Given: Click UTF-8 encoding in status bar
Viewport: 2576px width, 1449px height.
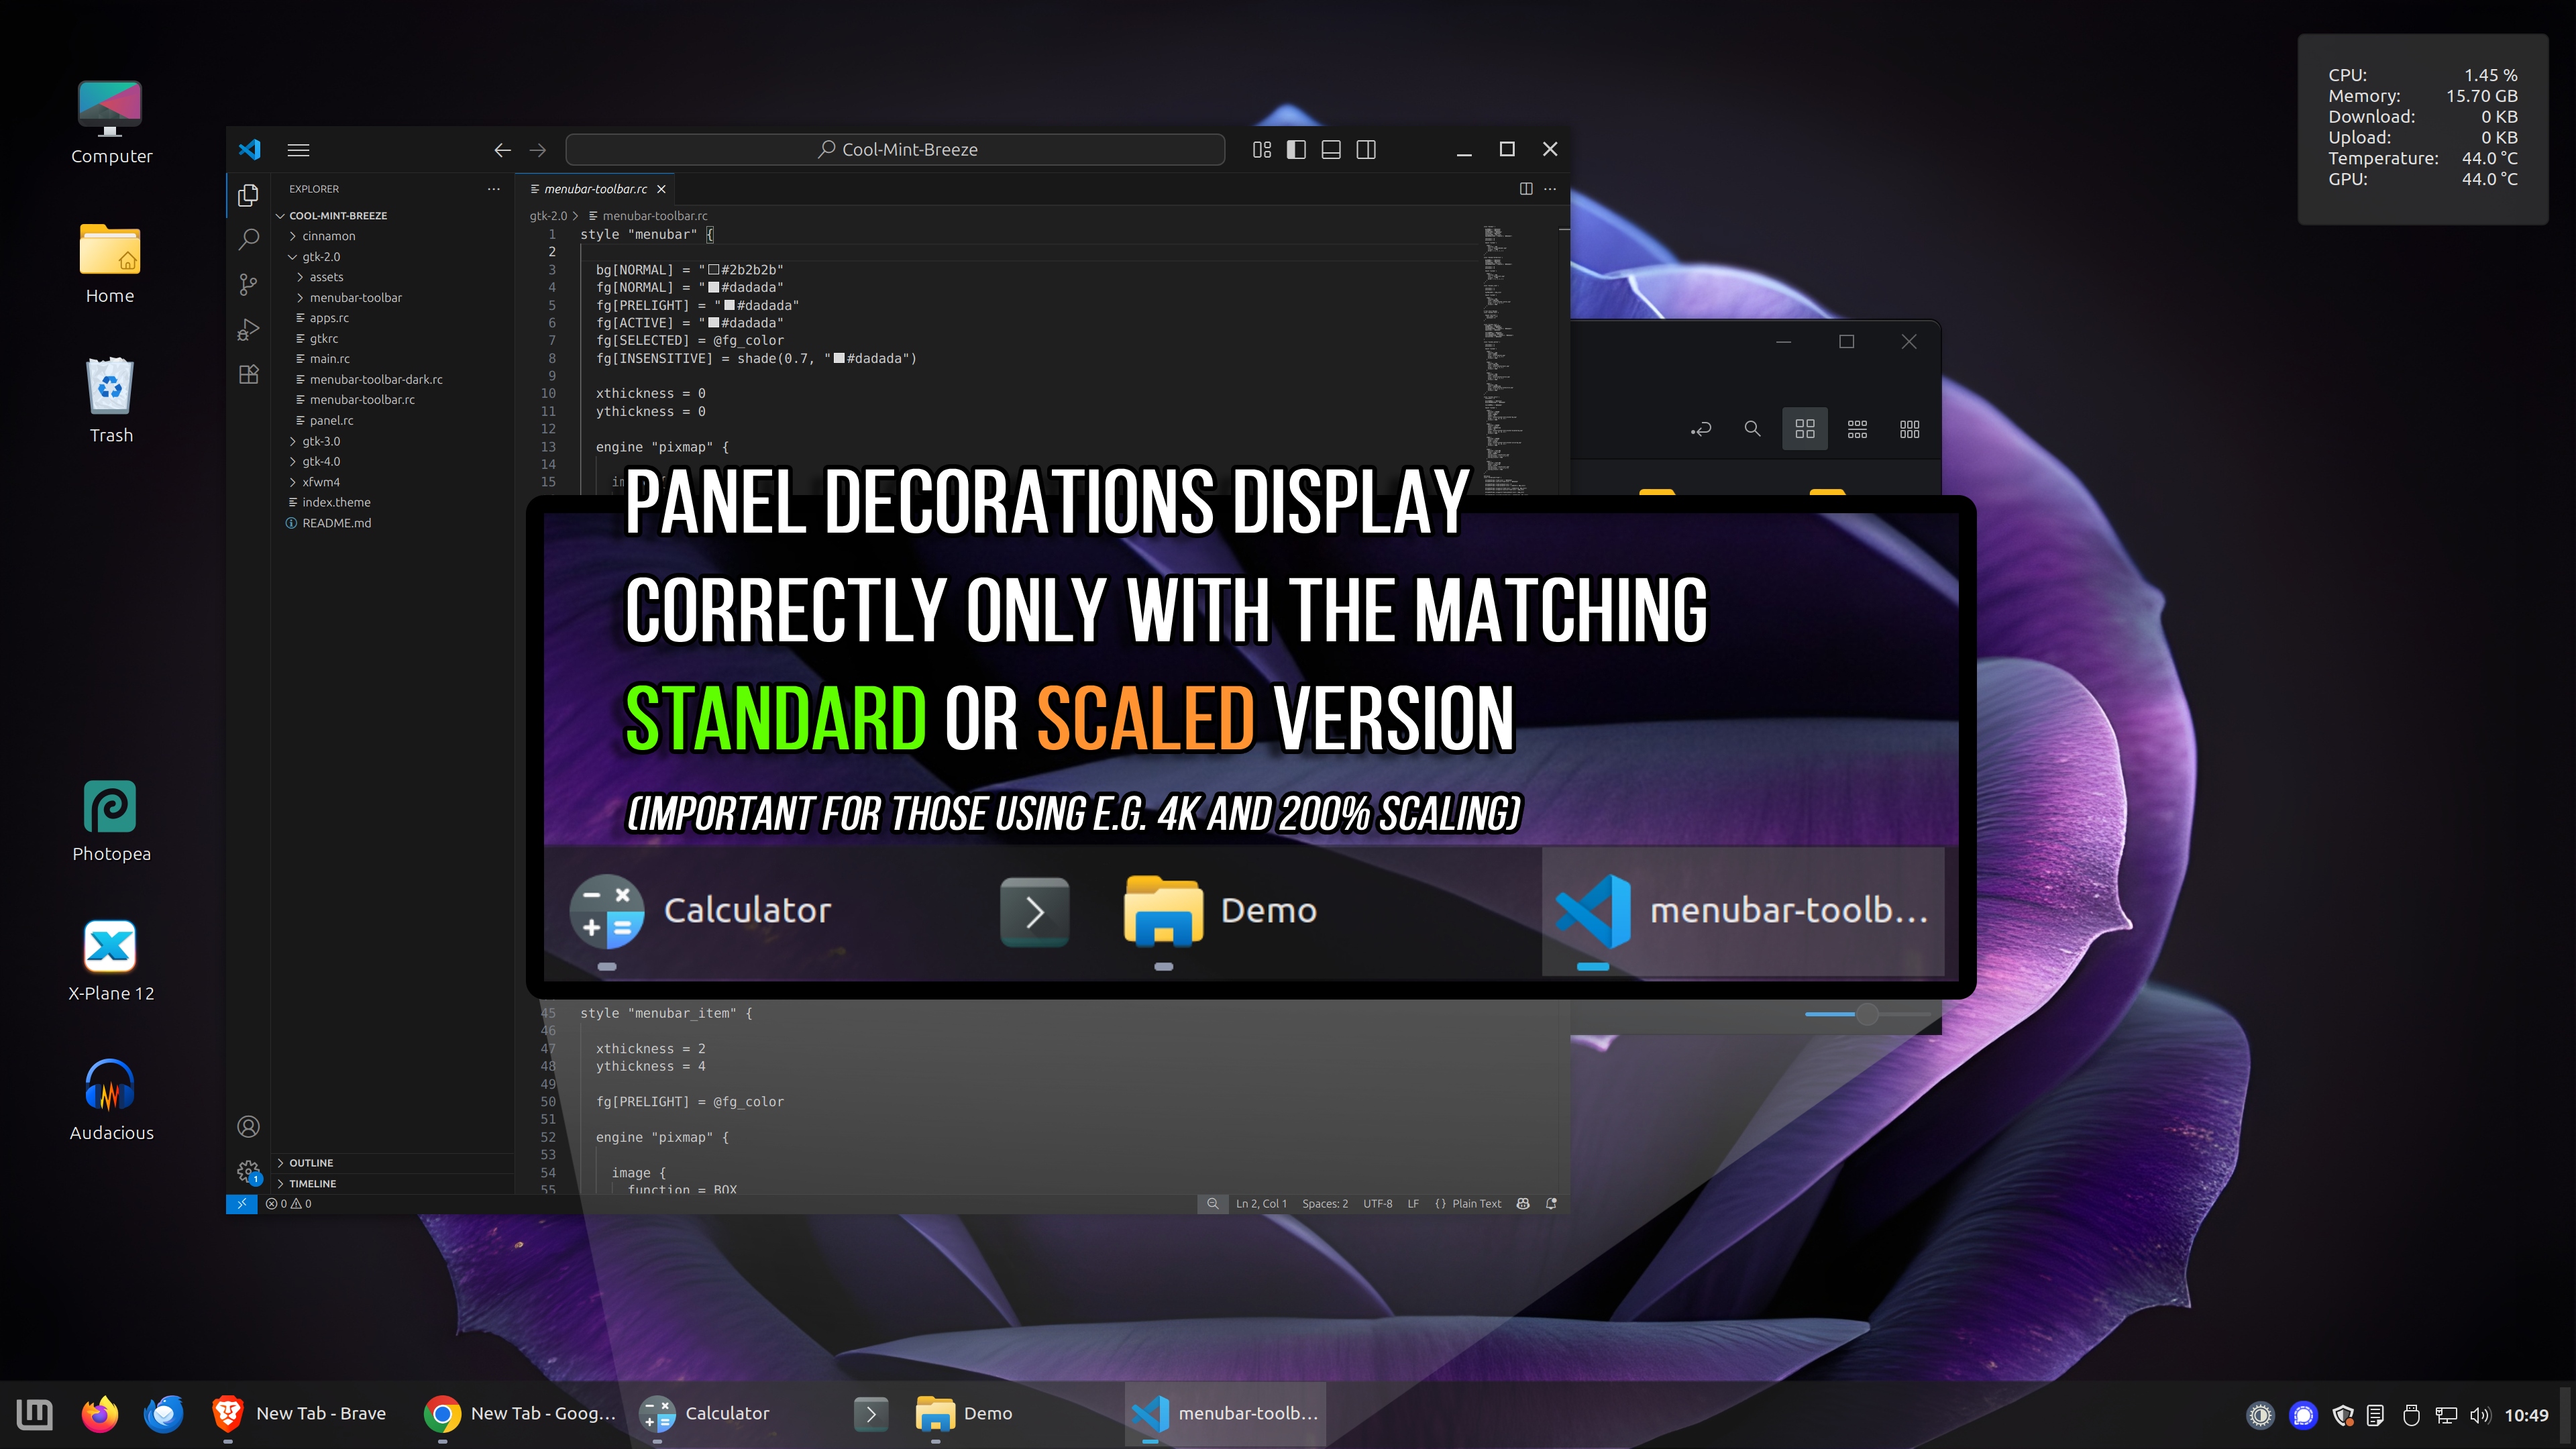Looking at the screenshot, I should [x=1377, y=1204].
